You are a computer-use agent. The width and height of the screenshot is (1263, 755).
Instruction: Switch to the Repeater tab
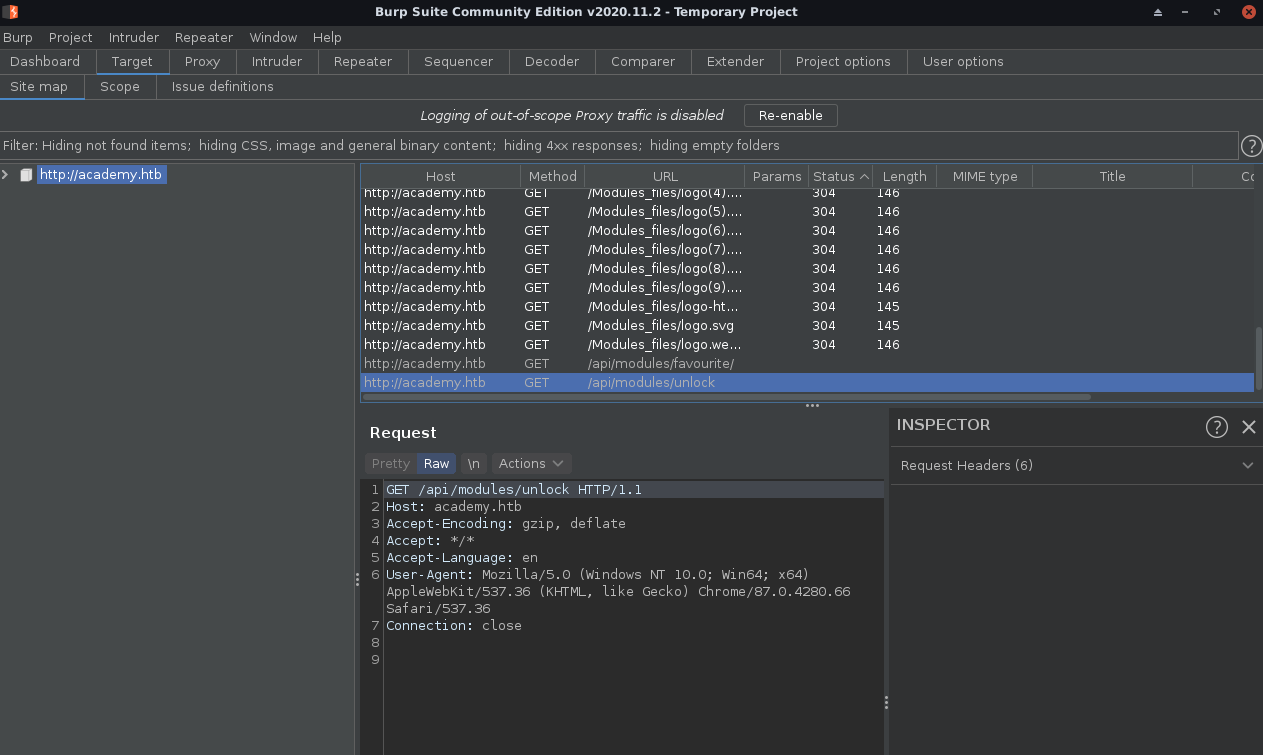pyautogui.click(x=363, y=61)
